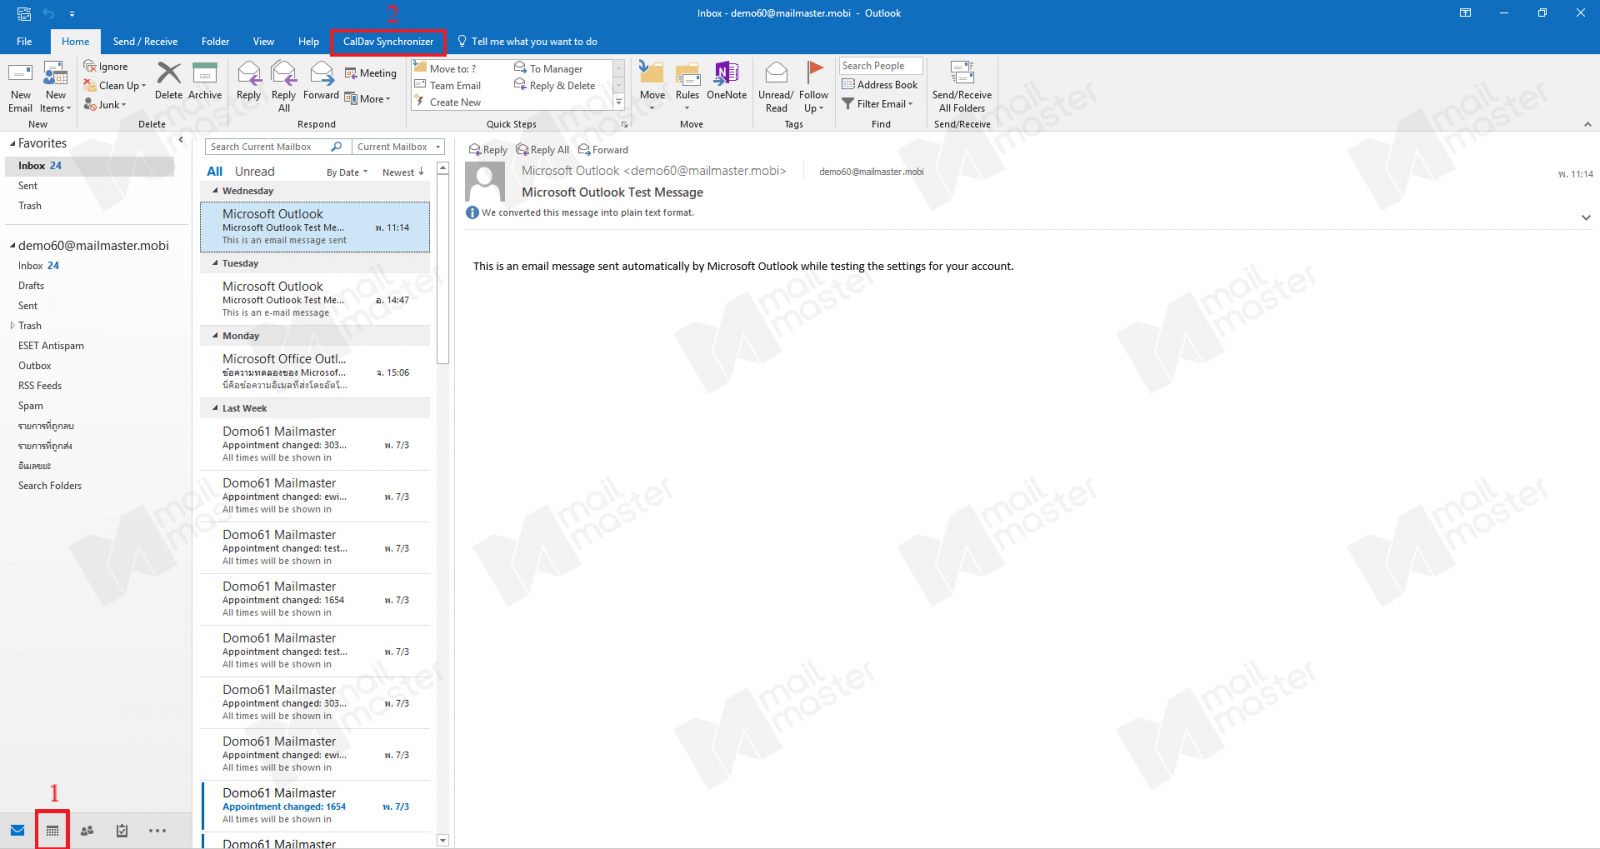1600x849 pixels.
Task: Click the Ignore conversation button
Action: [x=105, y=66]
